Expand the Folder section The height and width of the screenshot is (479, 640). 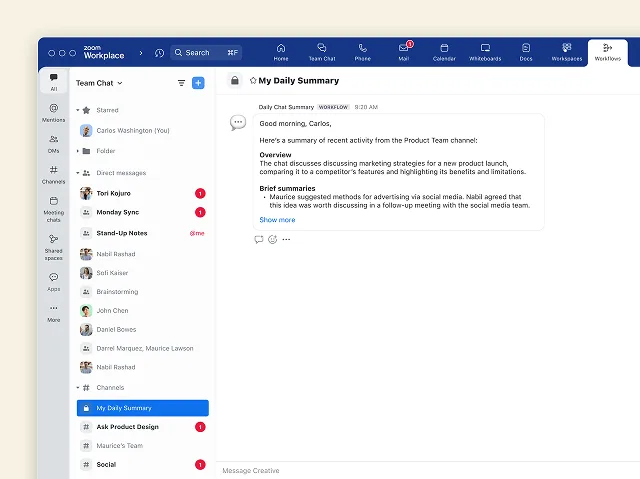click(x=78, y=151)
